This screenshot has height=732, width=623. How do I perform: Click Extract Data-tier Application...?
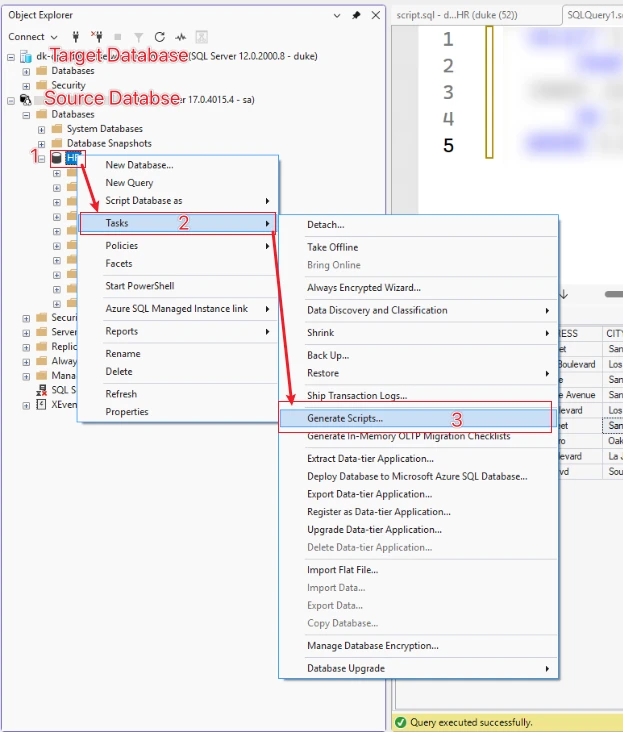[x=418, y=458]
